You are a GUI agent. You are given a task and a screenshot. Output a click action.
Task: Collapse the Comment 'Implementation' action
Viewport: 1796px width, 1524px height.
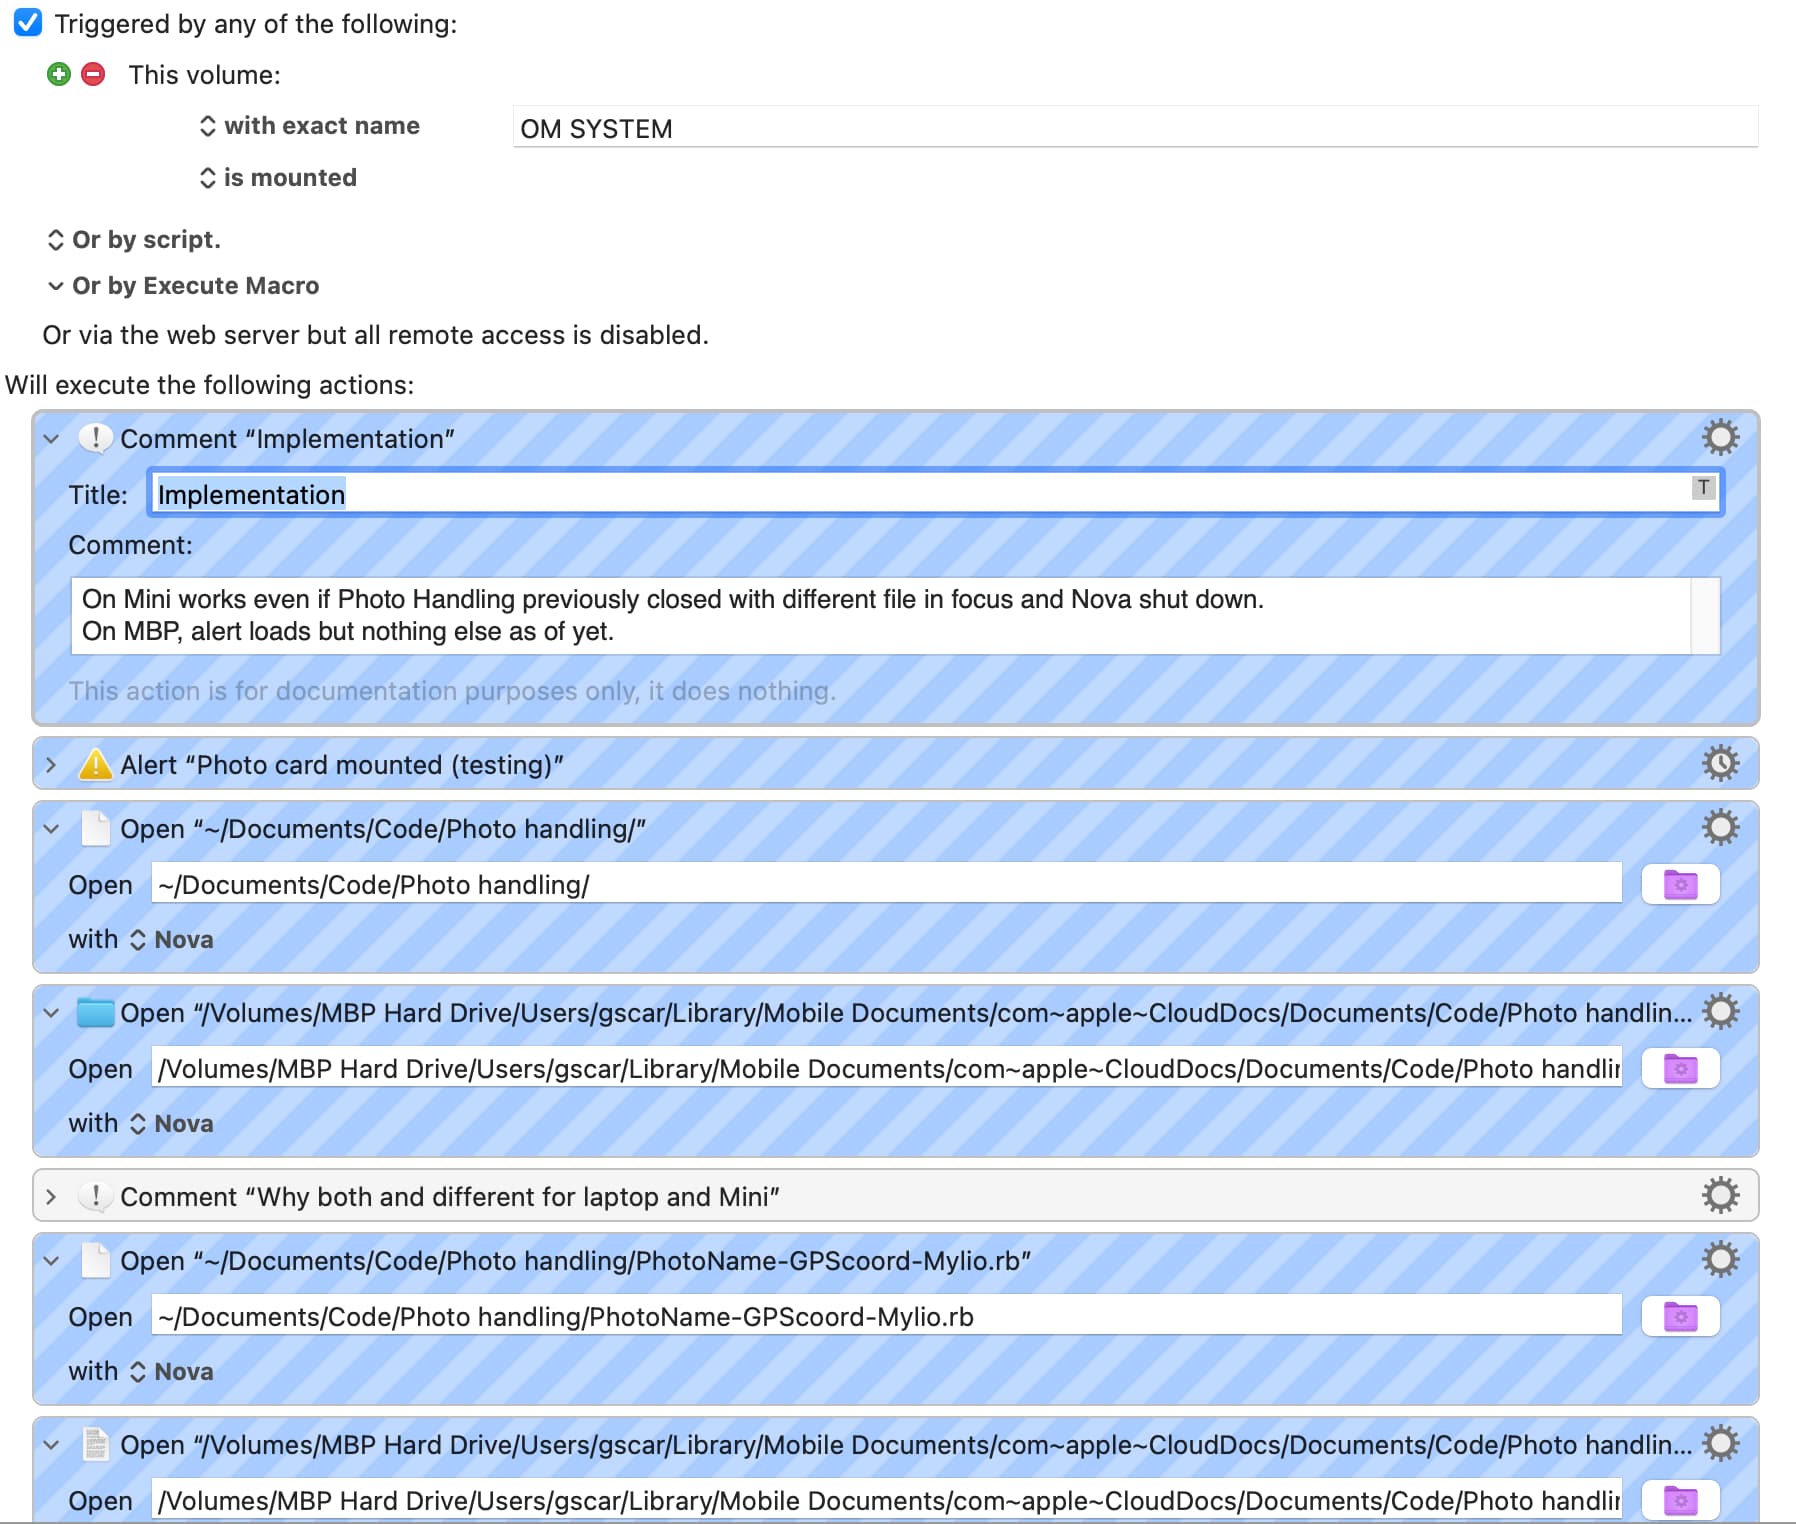coord(51,439)
